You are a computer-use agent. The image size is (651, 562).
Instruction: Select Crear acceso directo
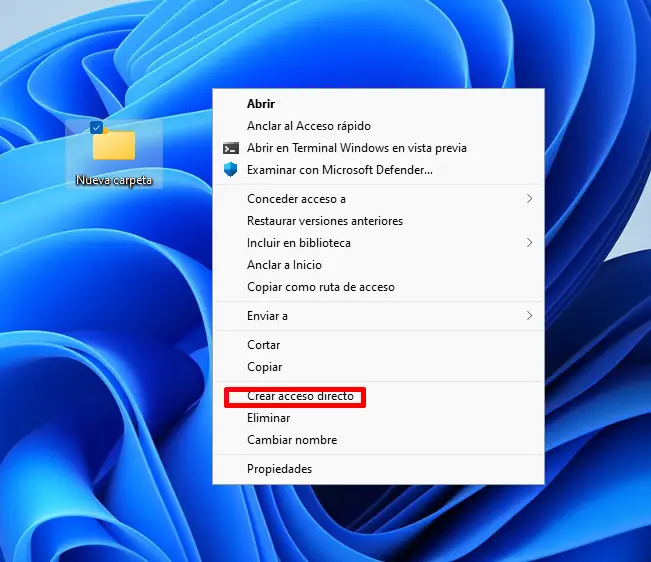click(x=378, y=396)
